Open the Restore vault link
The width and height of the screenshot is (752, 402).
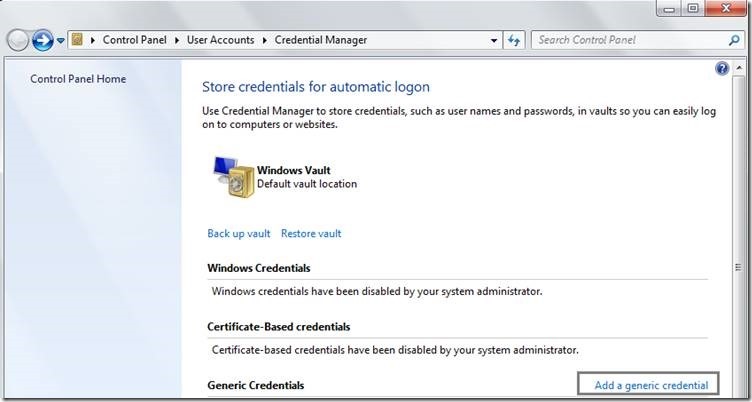point(311,234)
